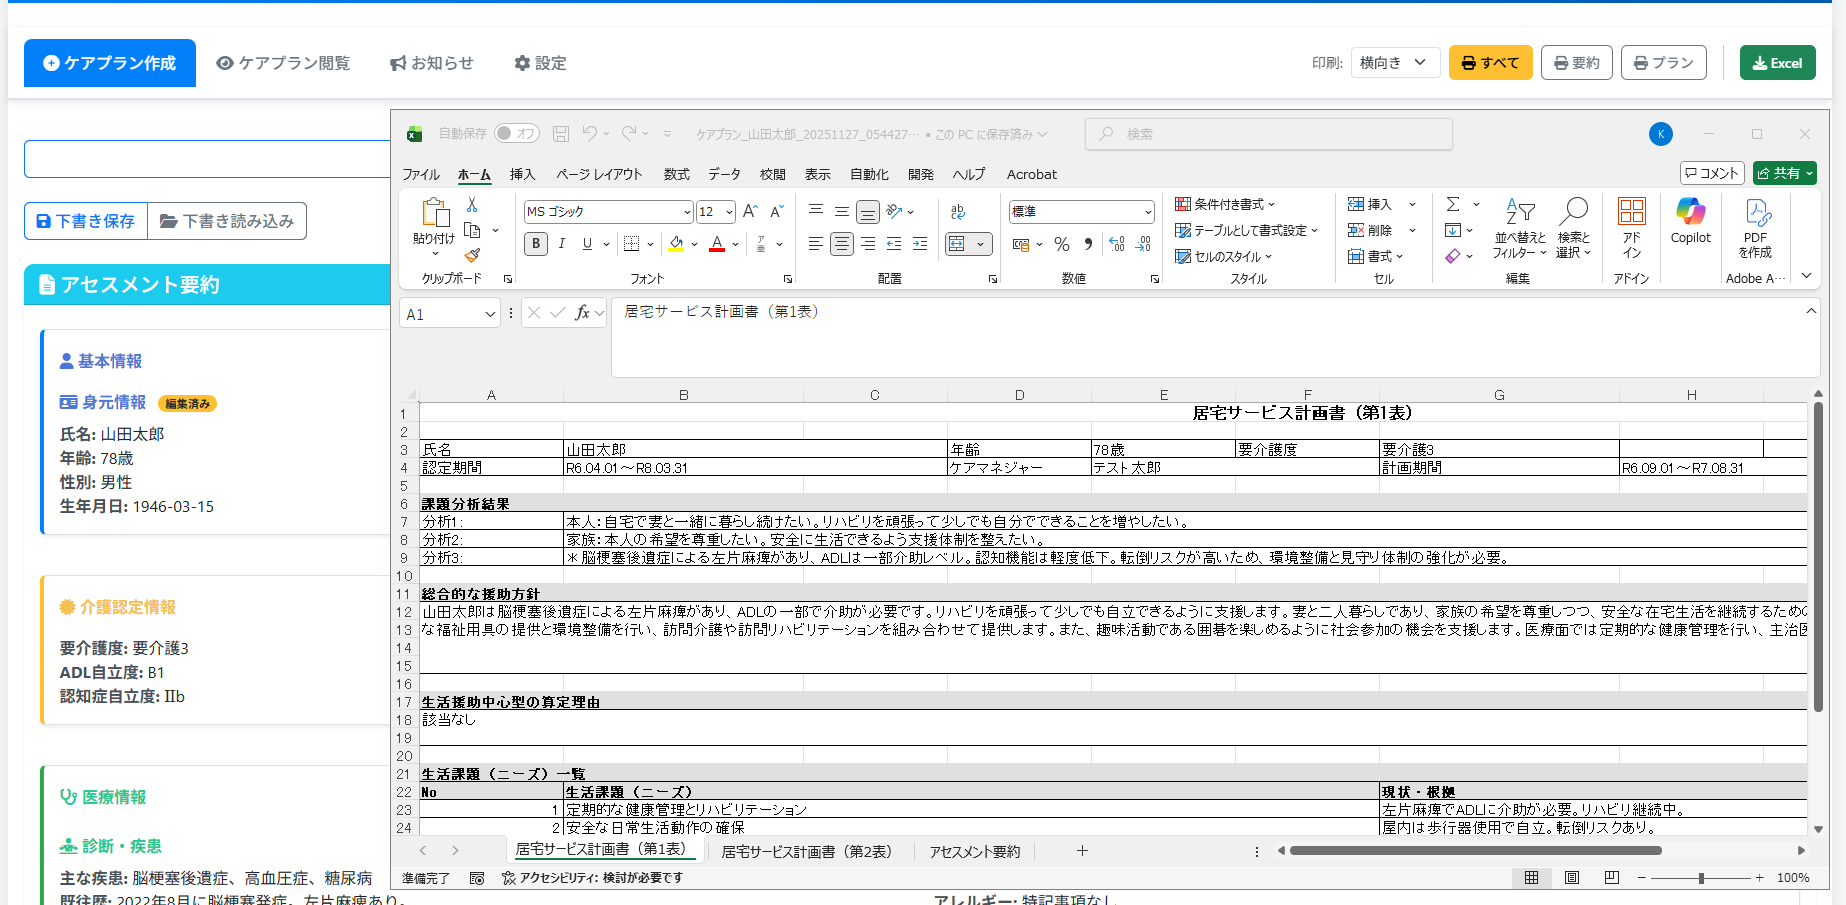The image size is (1846, 905).
Task: Toggle bold formatting off for the cell
Action: [x=535, y=243]
